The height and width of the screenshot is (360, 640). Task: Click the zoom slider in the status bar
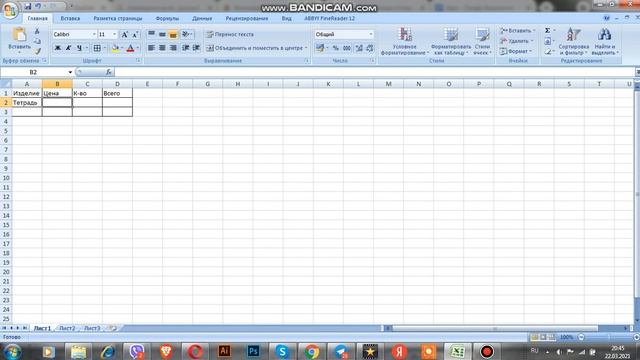[x=608, y=337]
